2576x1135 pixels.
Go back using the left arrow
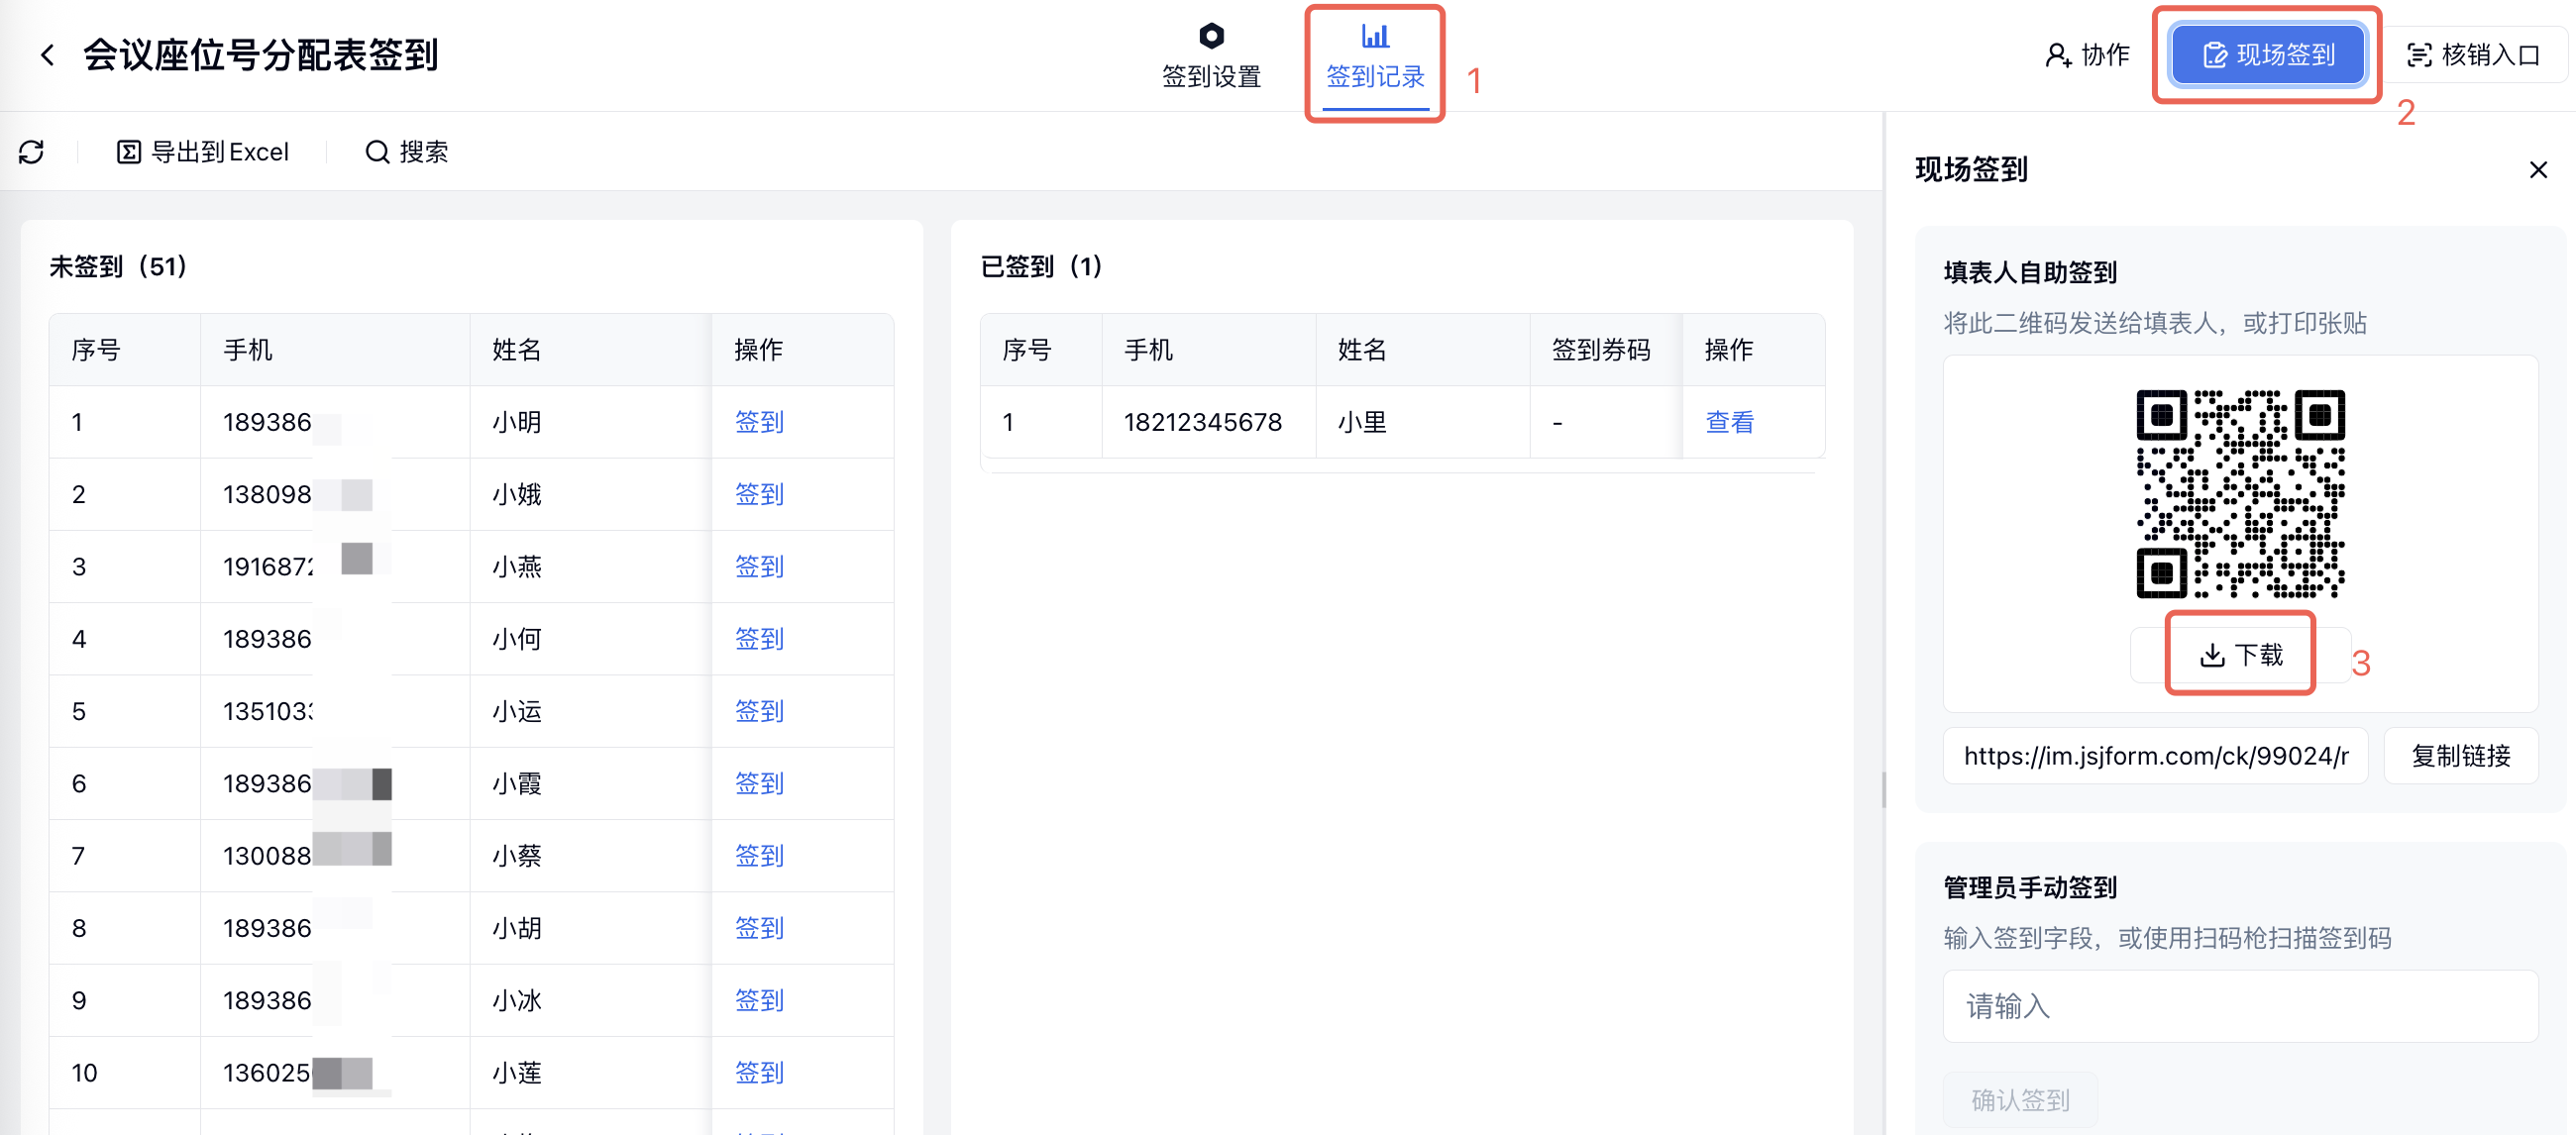[x=47, y=55]
